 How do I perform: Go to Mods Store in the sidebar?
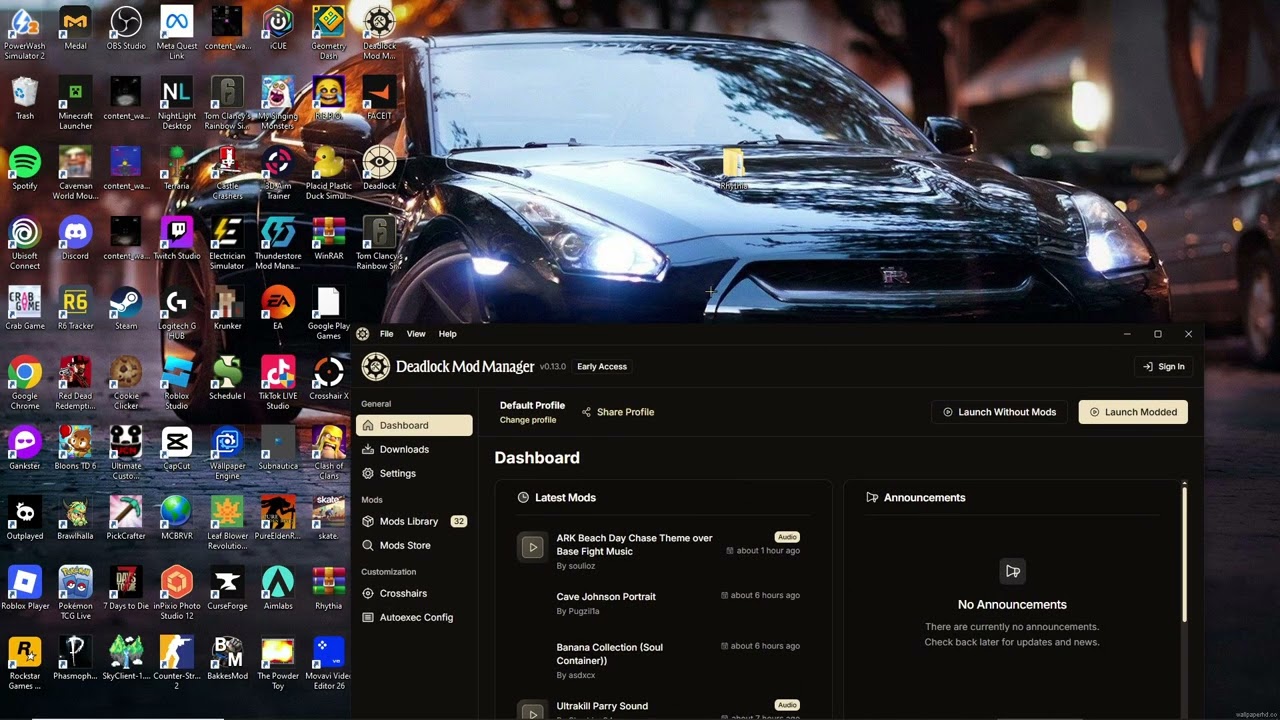(414, 545)
